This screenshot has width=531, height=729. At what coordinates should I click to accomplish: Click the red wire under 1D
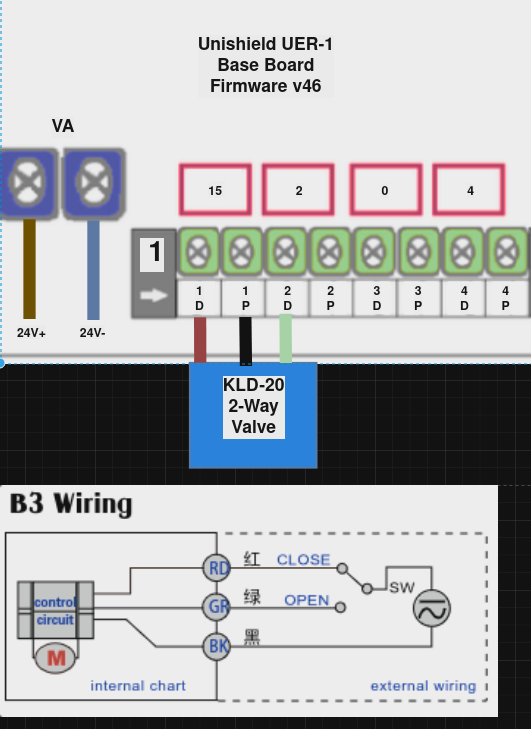pyautogui.click(x=200, y=340)
